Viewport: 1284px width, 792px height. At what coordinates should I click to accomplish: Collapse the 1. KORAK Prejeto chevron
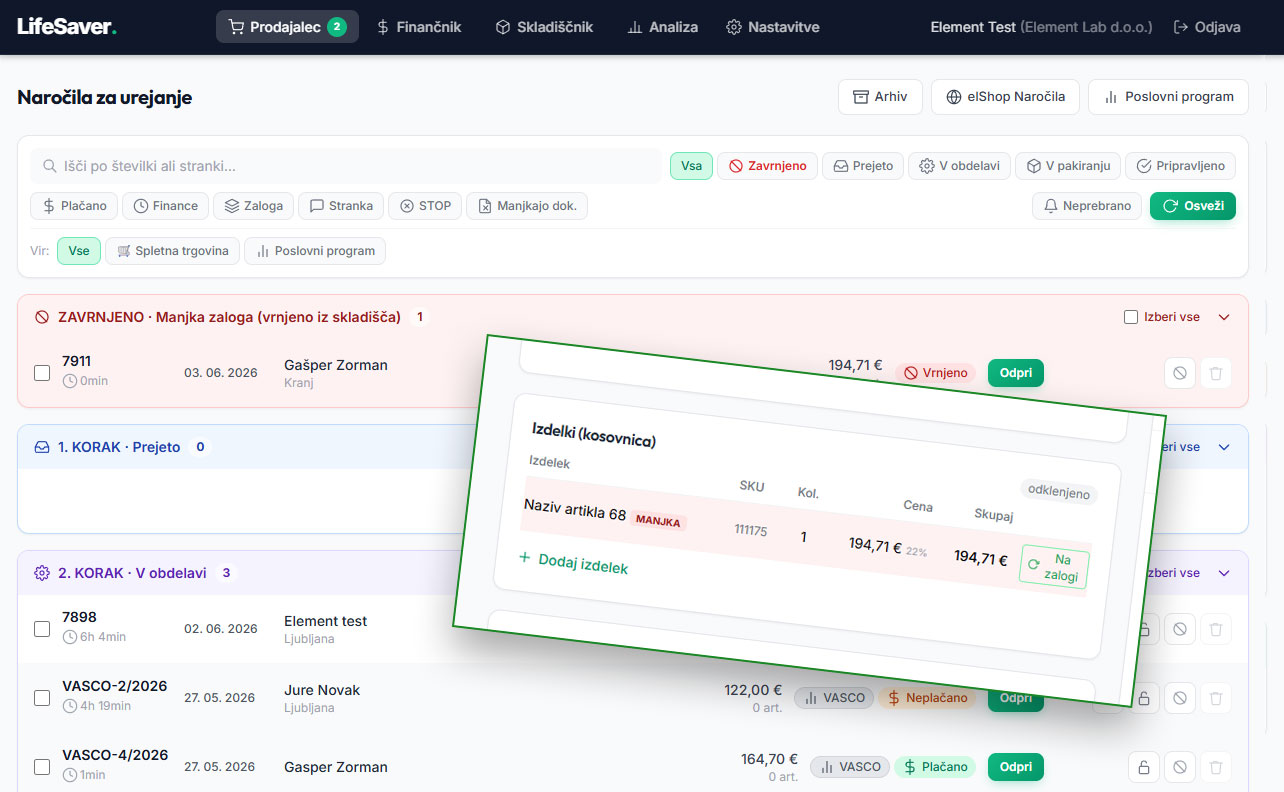click(1224, 447)
